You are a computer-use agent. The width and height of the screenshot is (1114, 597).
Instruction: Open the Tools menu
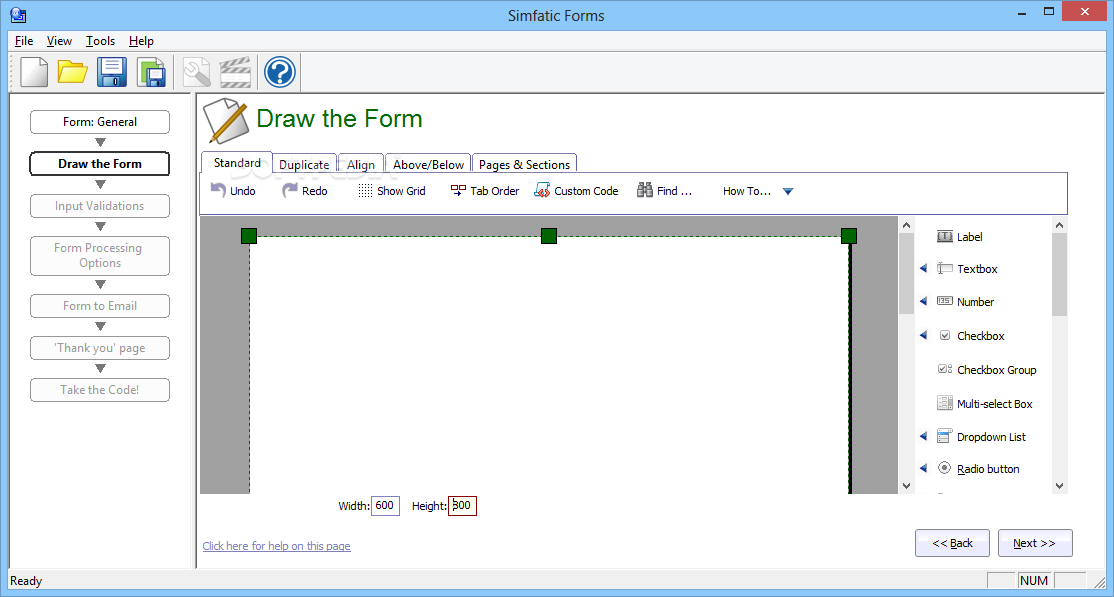pos(100,41)
